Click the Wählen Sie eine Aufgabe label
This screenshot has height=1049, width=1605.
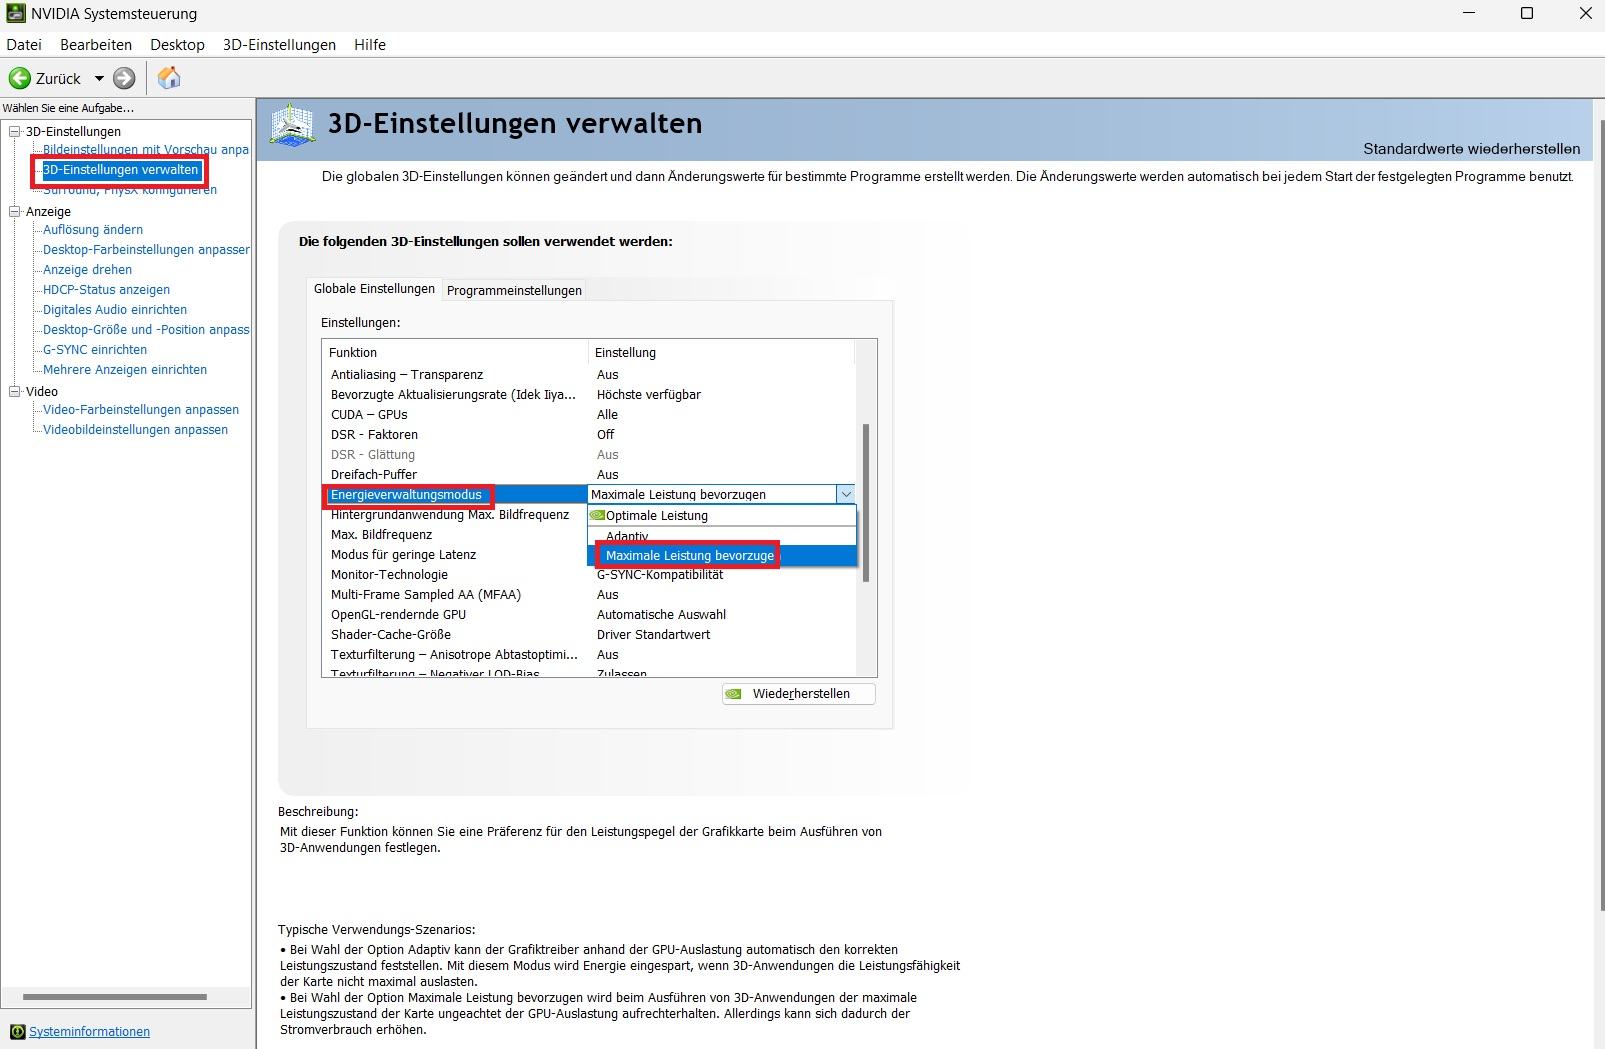pos(68,108)
